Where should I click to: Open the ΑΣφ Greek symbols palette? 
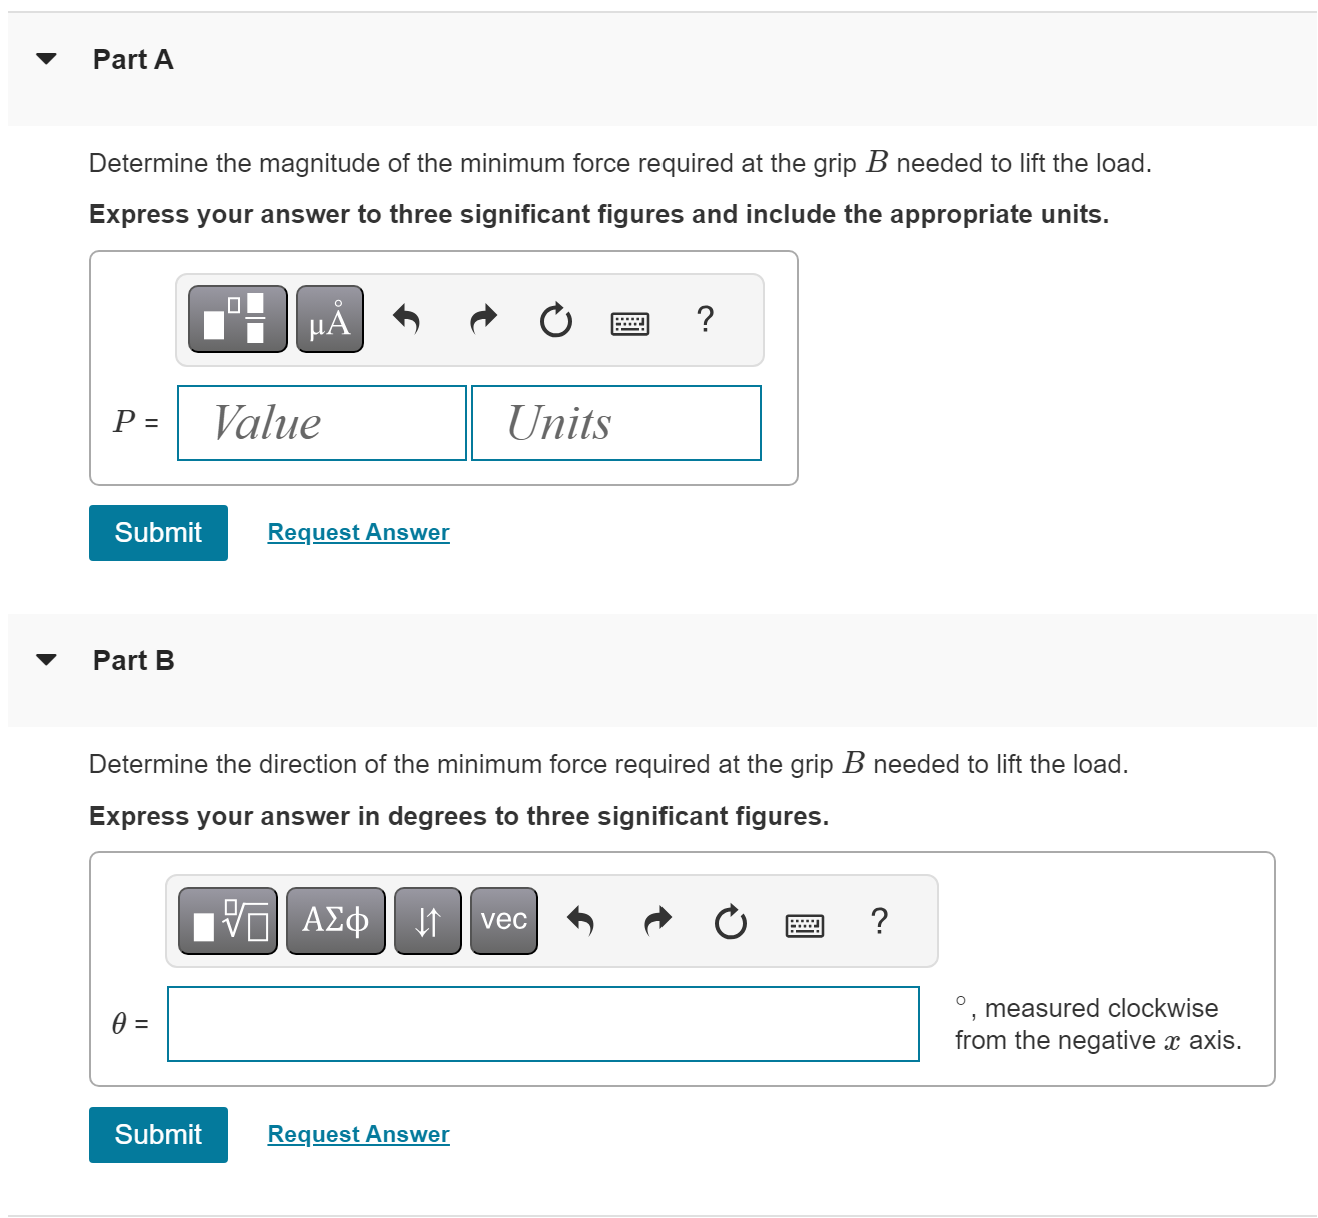point(335,920)
